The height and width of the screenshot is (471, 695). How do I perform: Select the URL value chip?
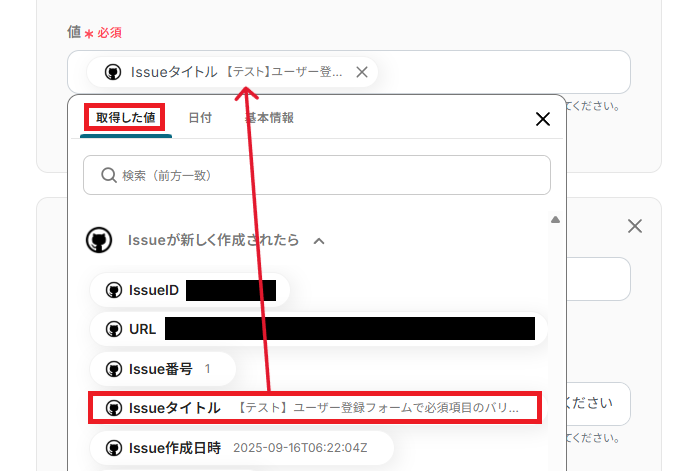coord(318,329)
